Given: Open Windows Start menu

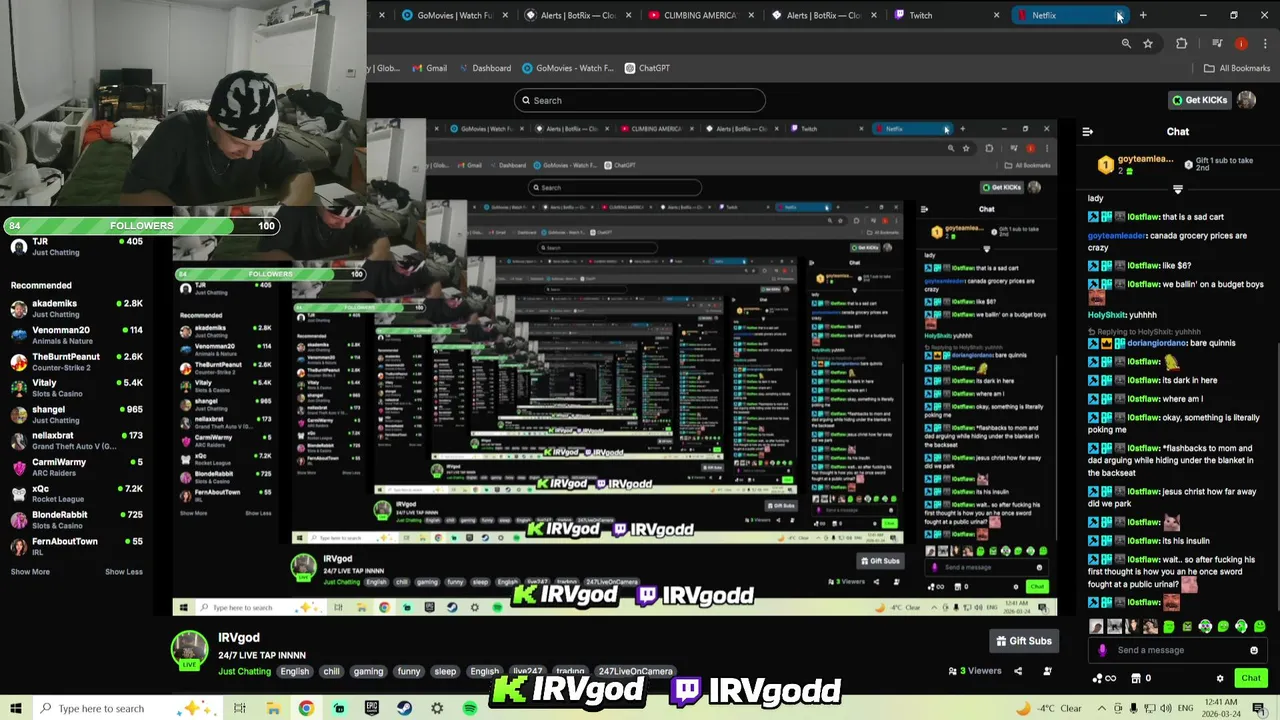Looking at the screenshot, I should click(x=15, y=708).
